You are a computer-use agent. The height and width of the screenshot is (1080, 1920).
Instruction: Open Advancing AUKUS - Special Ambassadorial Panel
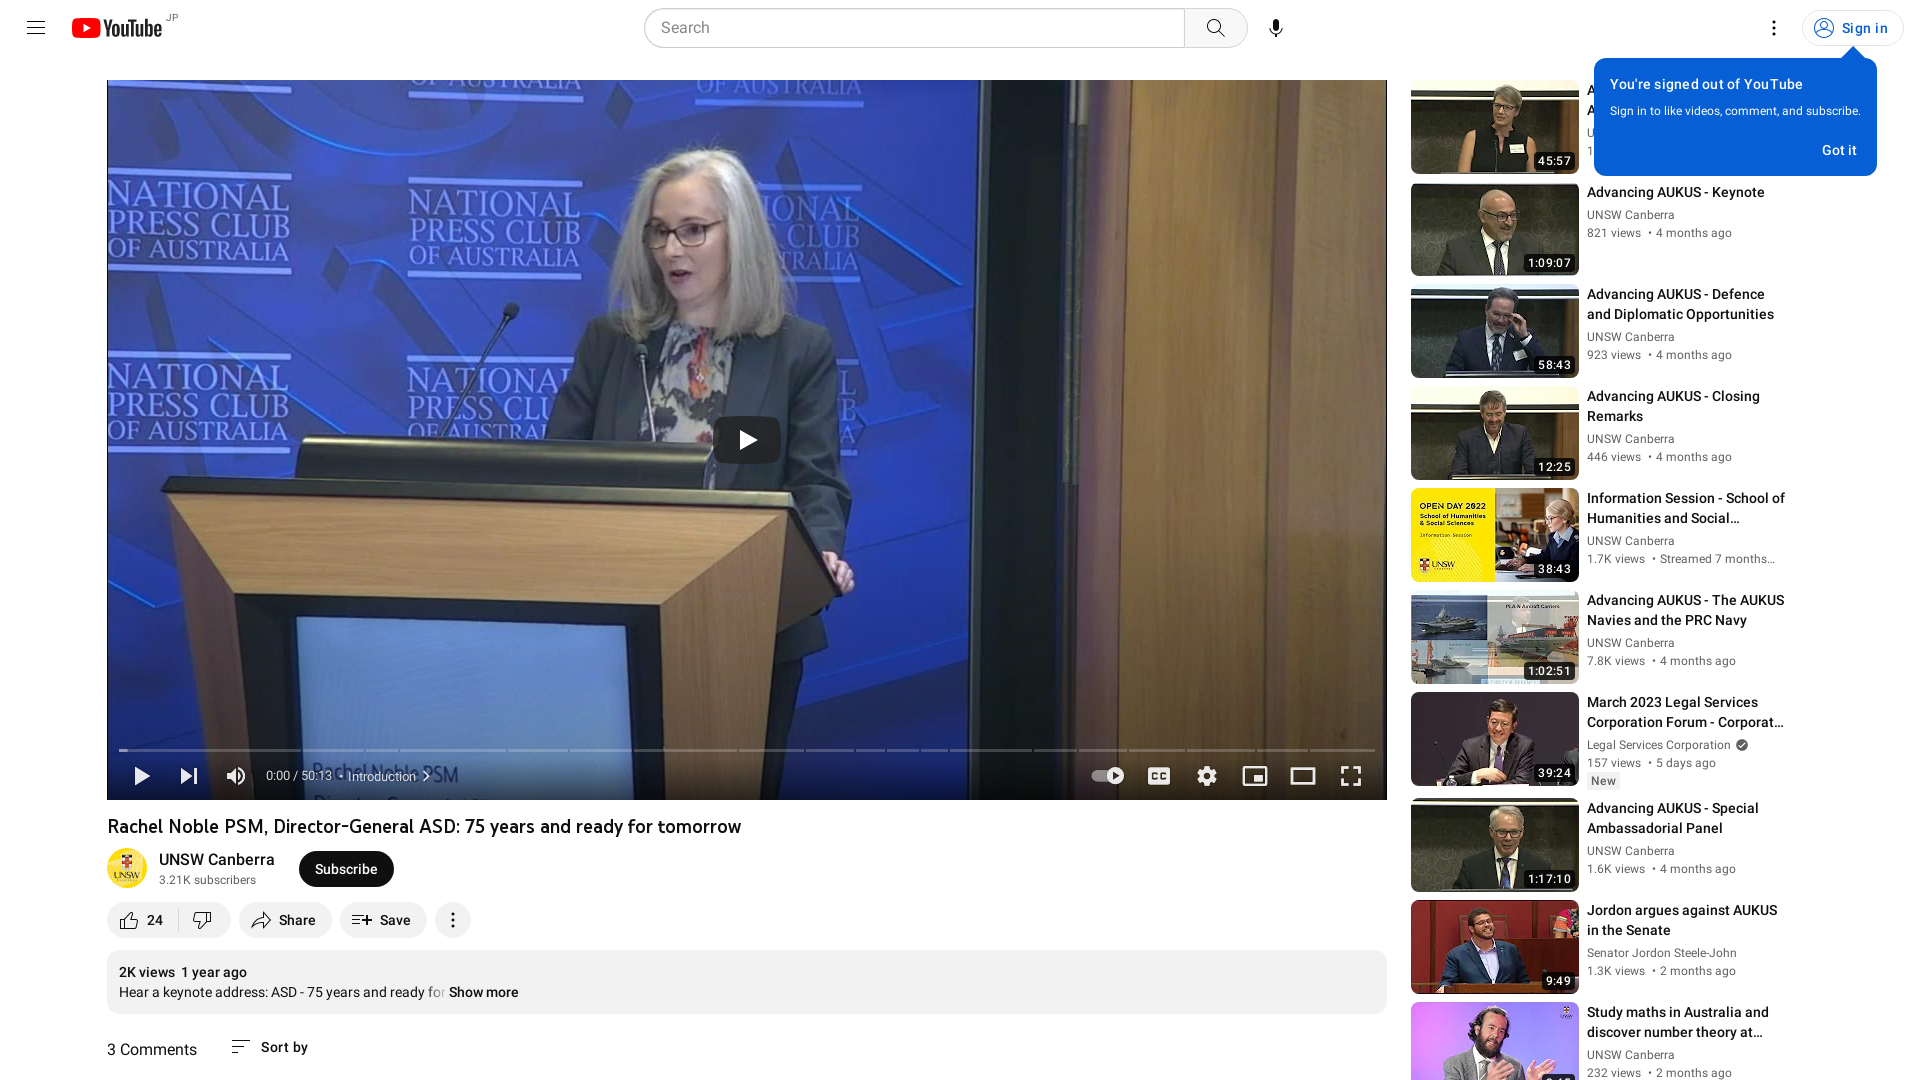(x=1672, y=818)
